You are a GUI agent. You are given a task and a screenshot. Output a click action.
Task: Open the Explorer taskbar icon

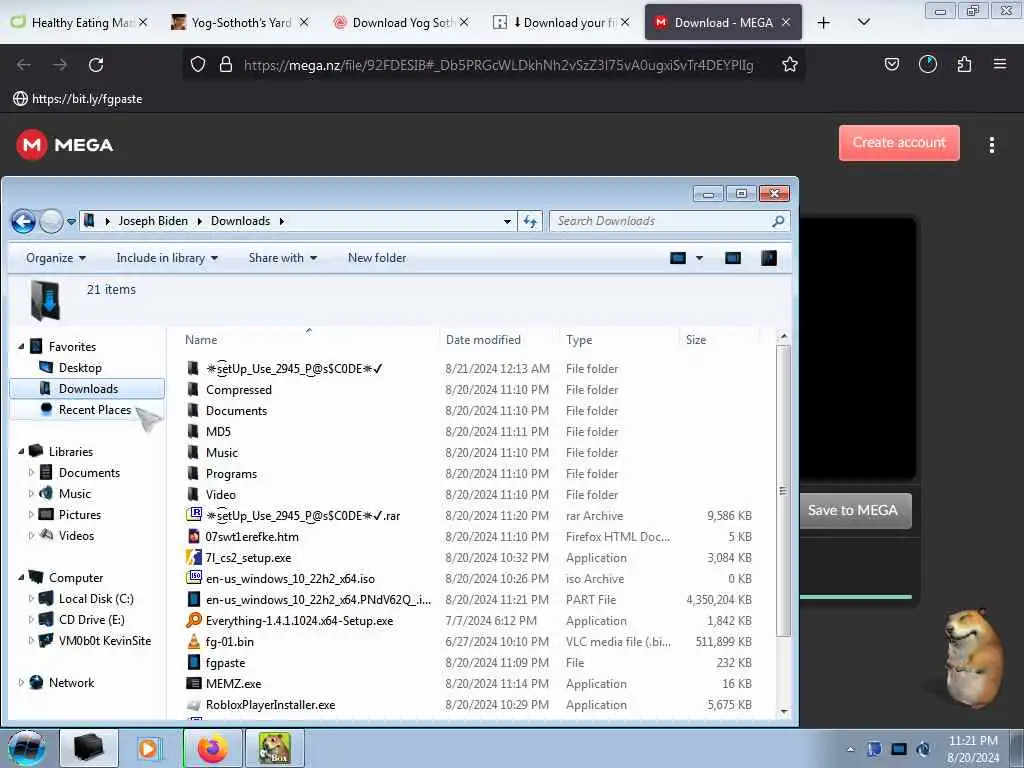click(x=89, y=748)
